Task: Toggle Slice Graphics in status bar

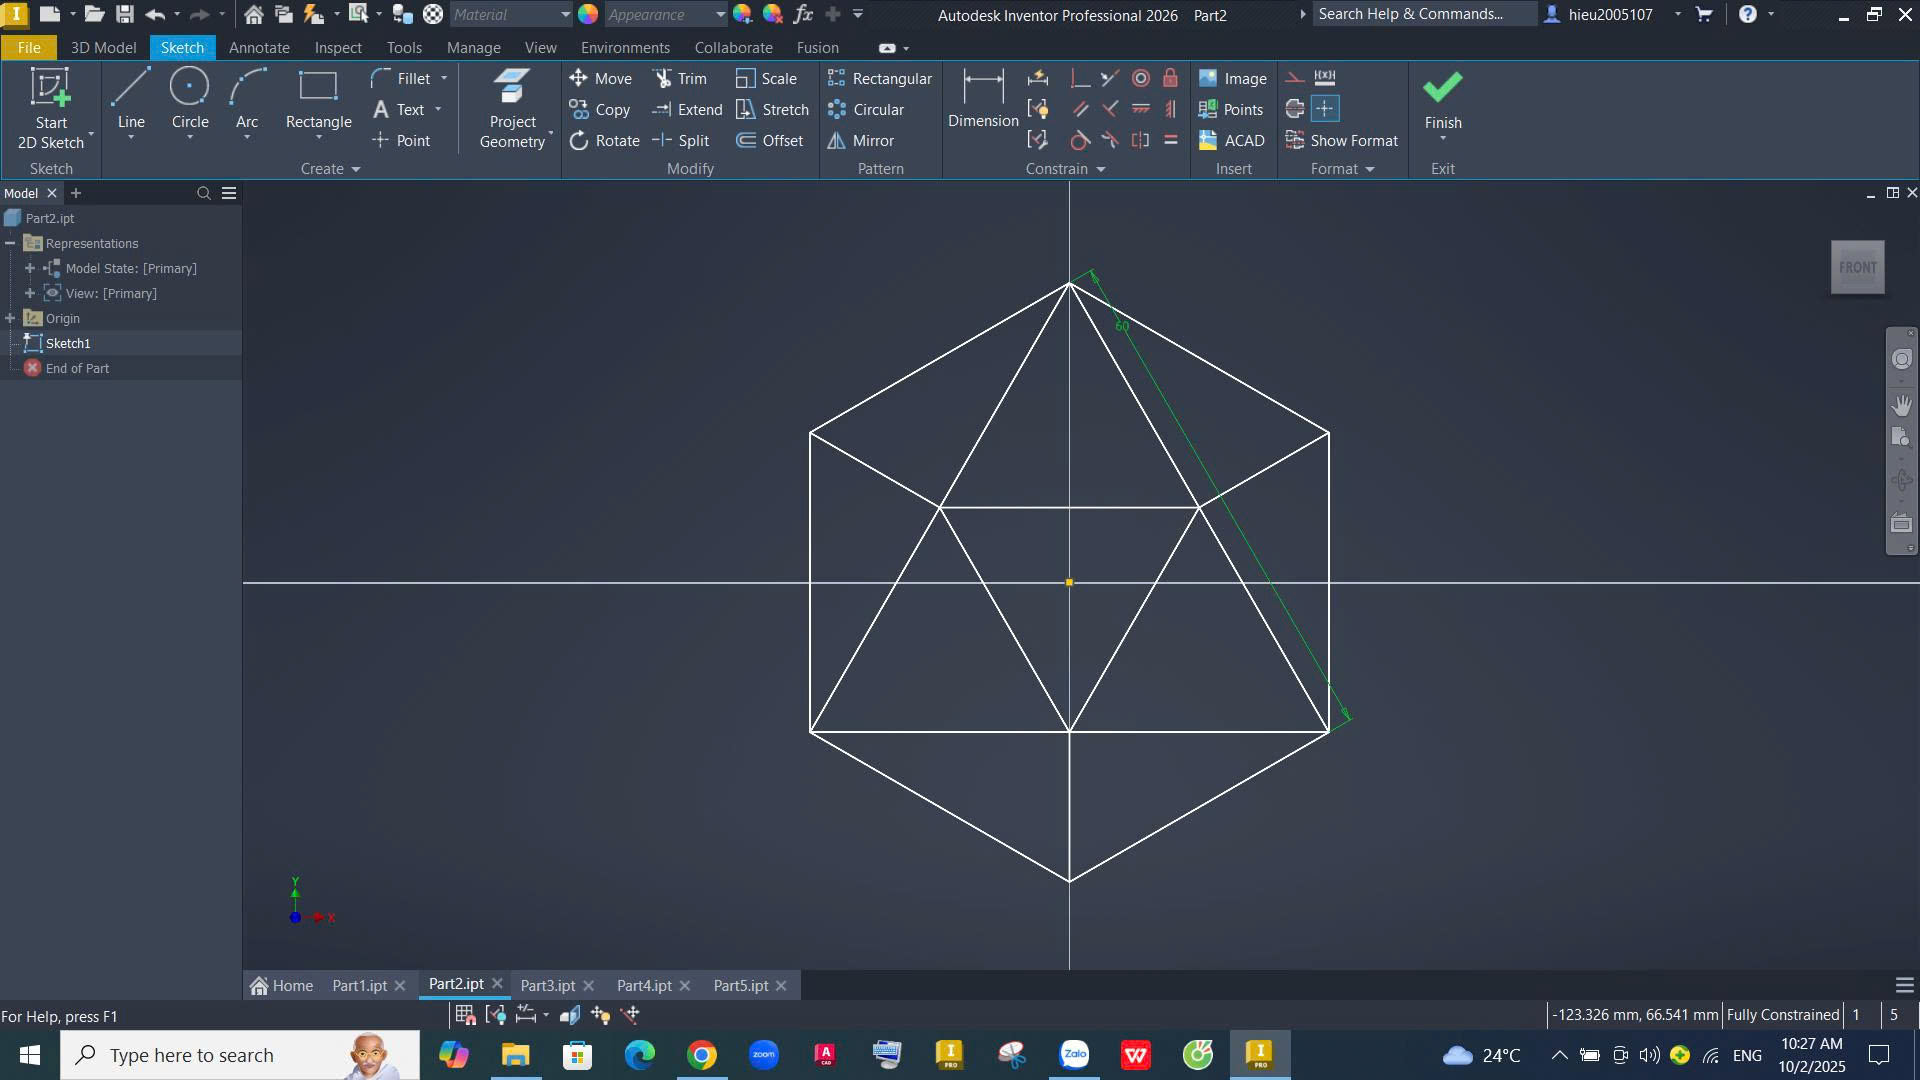Action: [570, 1015]
